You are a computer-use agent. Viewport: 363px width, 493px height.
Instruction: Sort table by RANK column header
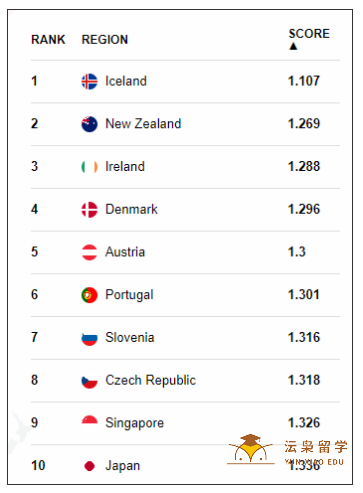click(48, 40)
